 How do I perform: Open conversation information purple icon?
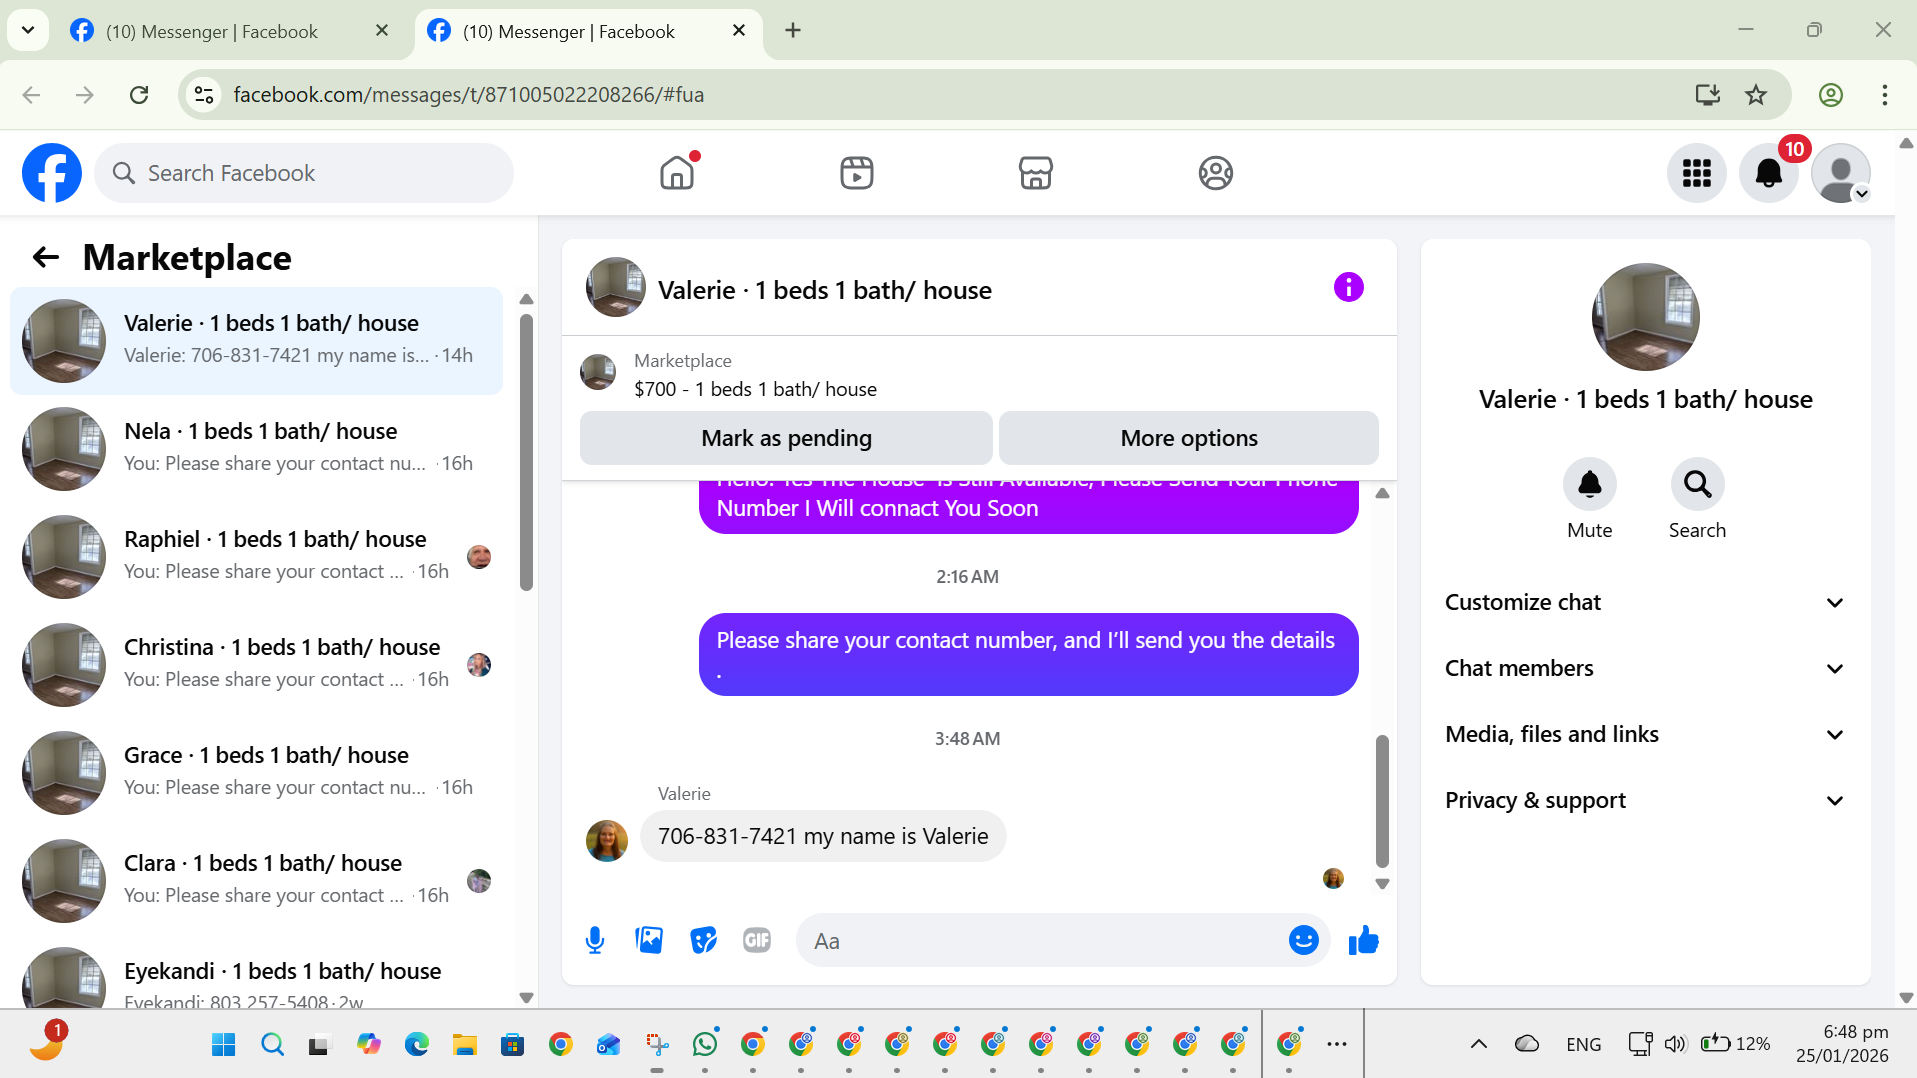click(1348, 288)
